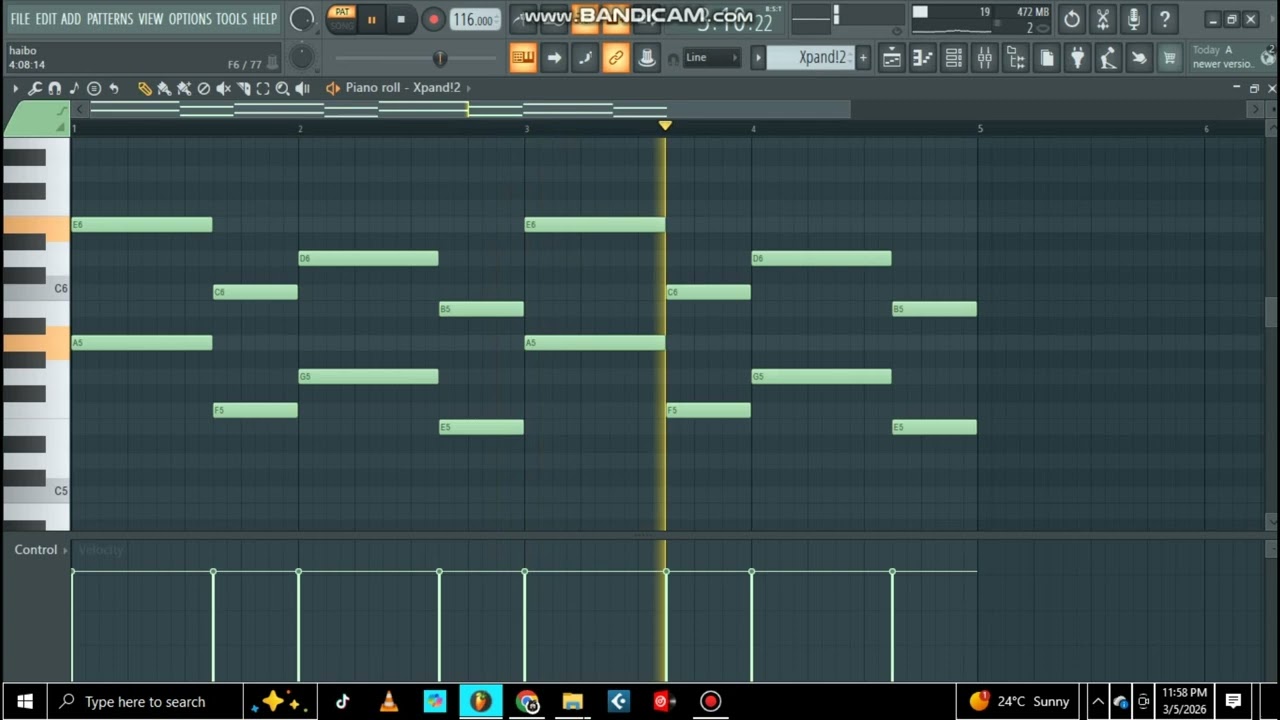Image resolution: width=1280 pixels, height=720 pixels.
Task: Open piano roll wrench tools menu
Action: coord(35,89)
